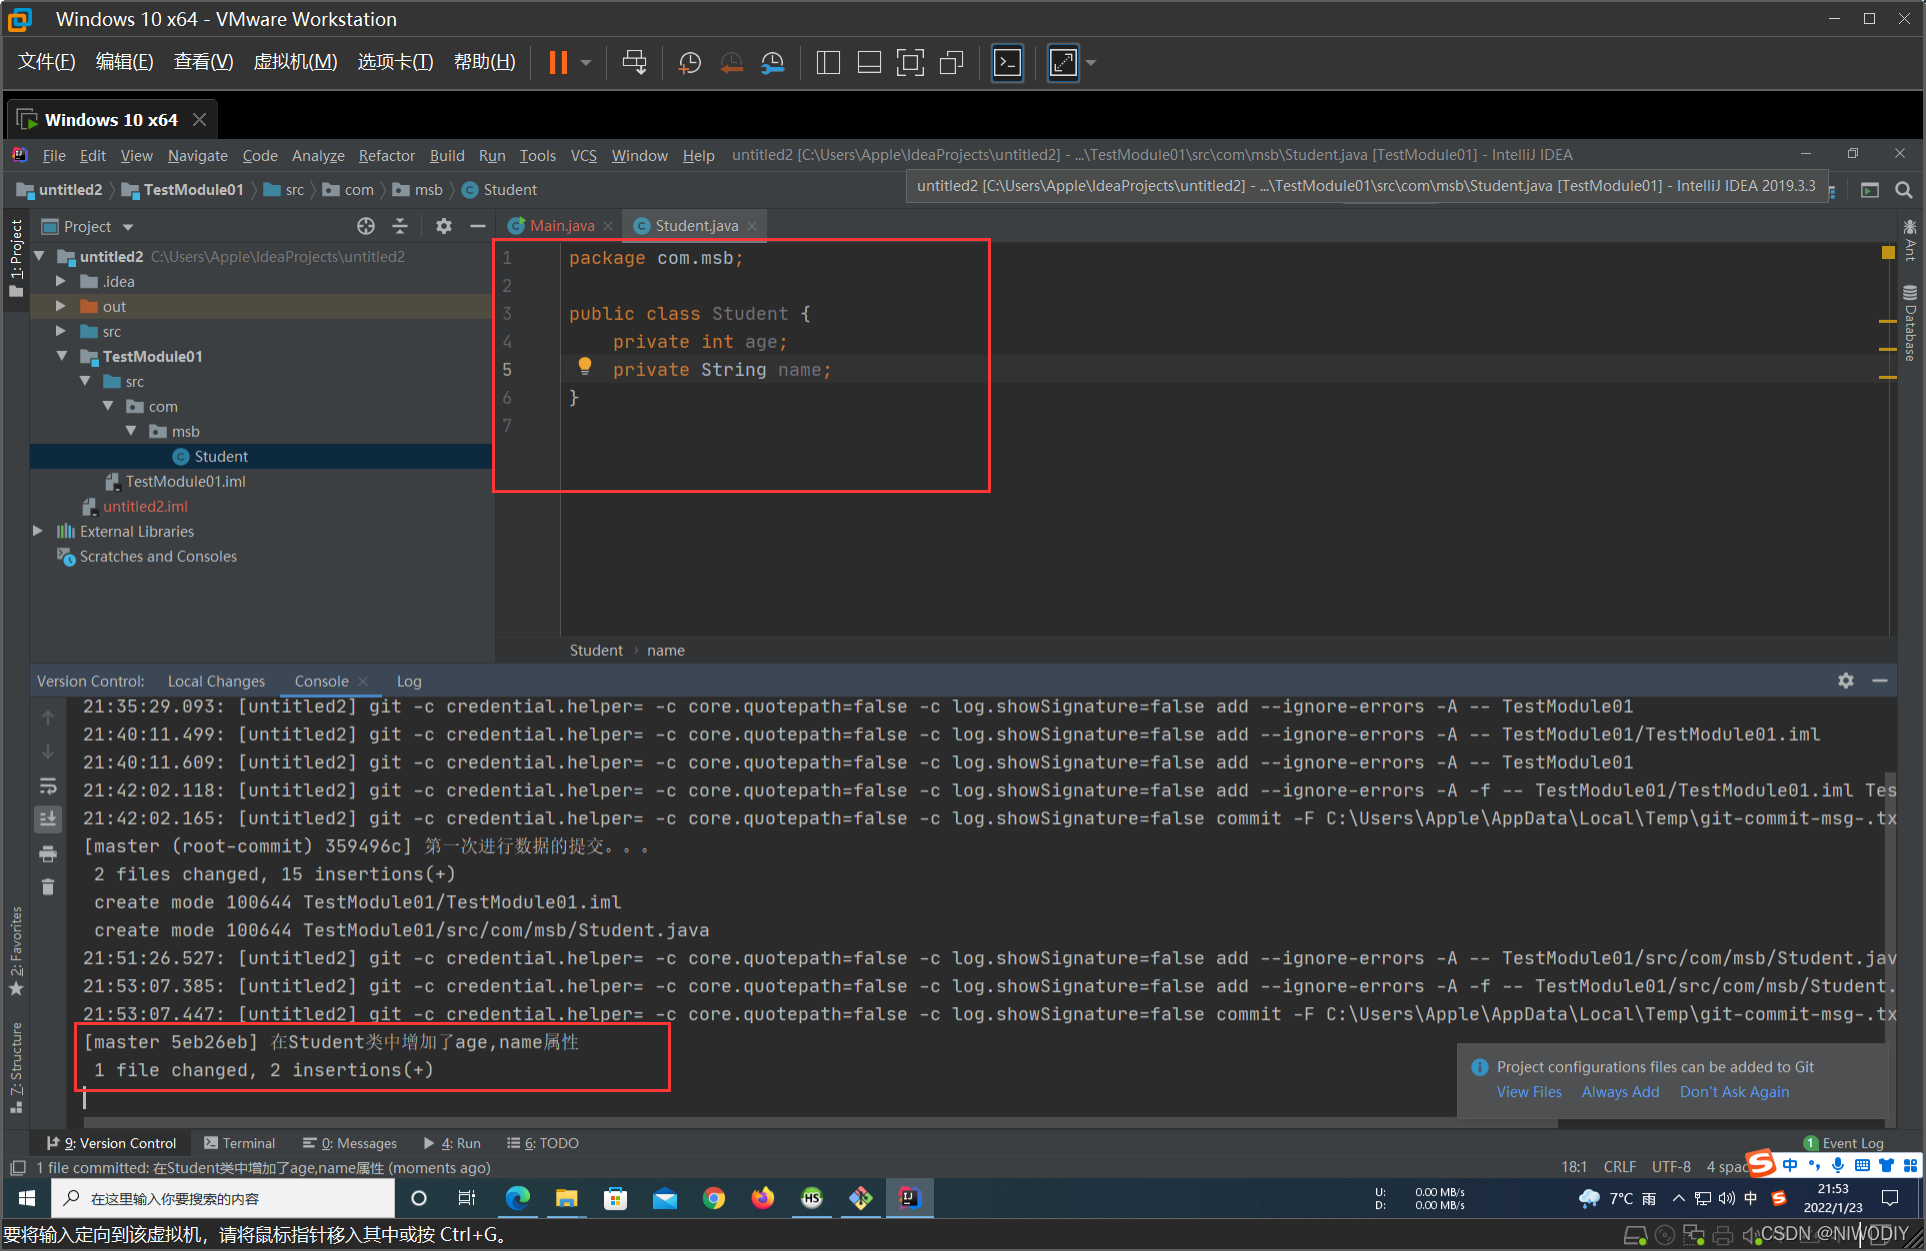Collapse the msb package node
The image size is (1926, 1251).
(x=131, y=431)
